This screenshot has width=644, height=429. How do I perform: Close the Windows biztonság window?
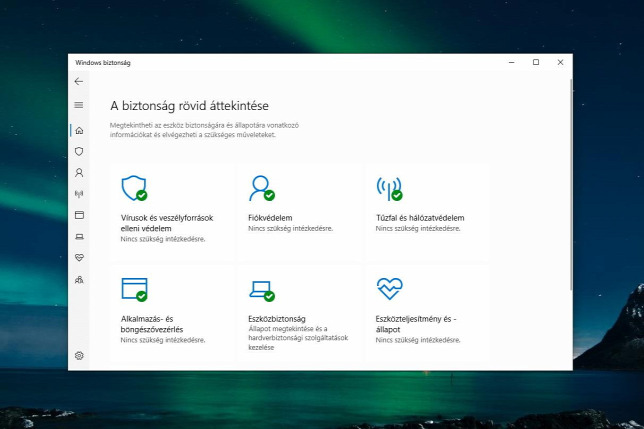click(560, 62)
